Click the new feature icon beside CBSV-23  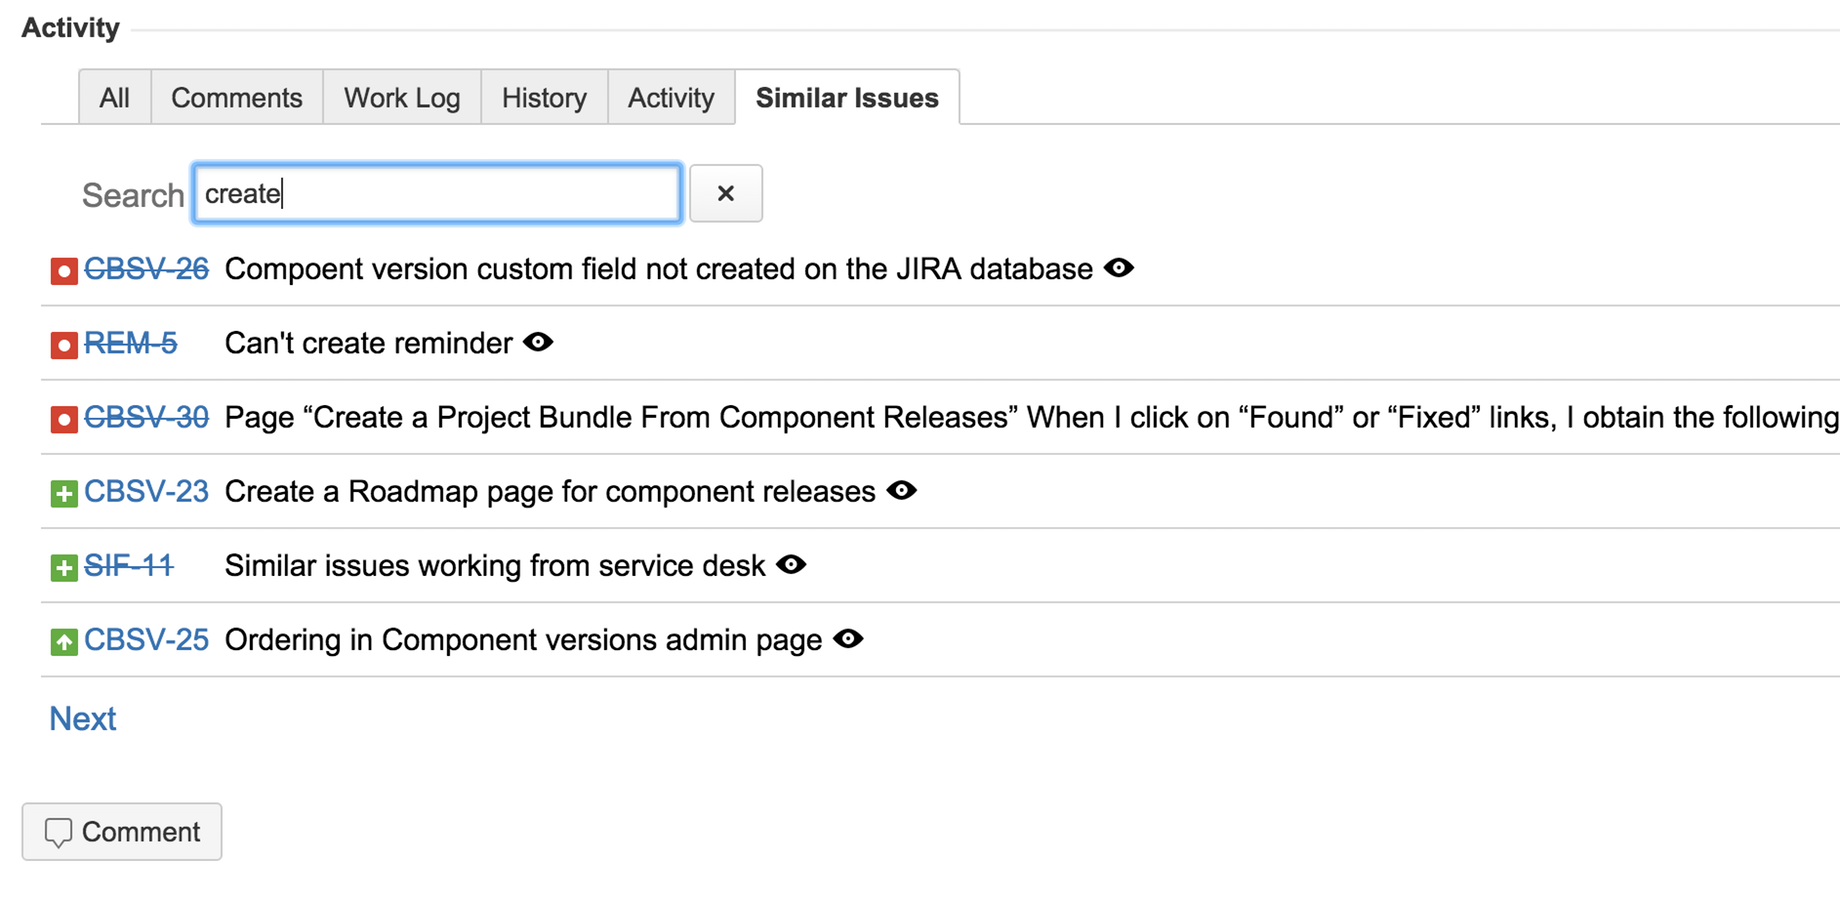coord(64,493)
